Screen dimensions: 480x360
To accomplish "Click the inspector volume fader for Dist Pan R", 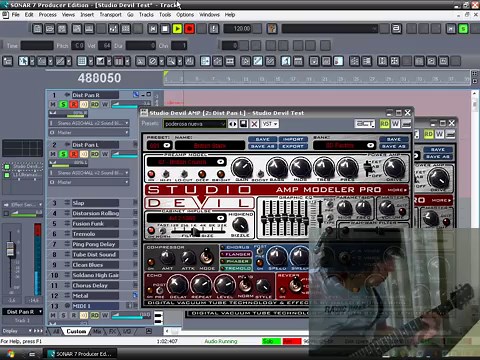I will click(x=11, y=249).
